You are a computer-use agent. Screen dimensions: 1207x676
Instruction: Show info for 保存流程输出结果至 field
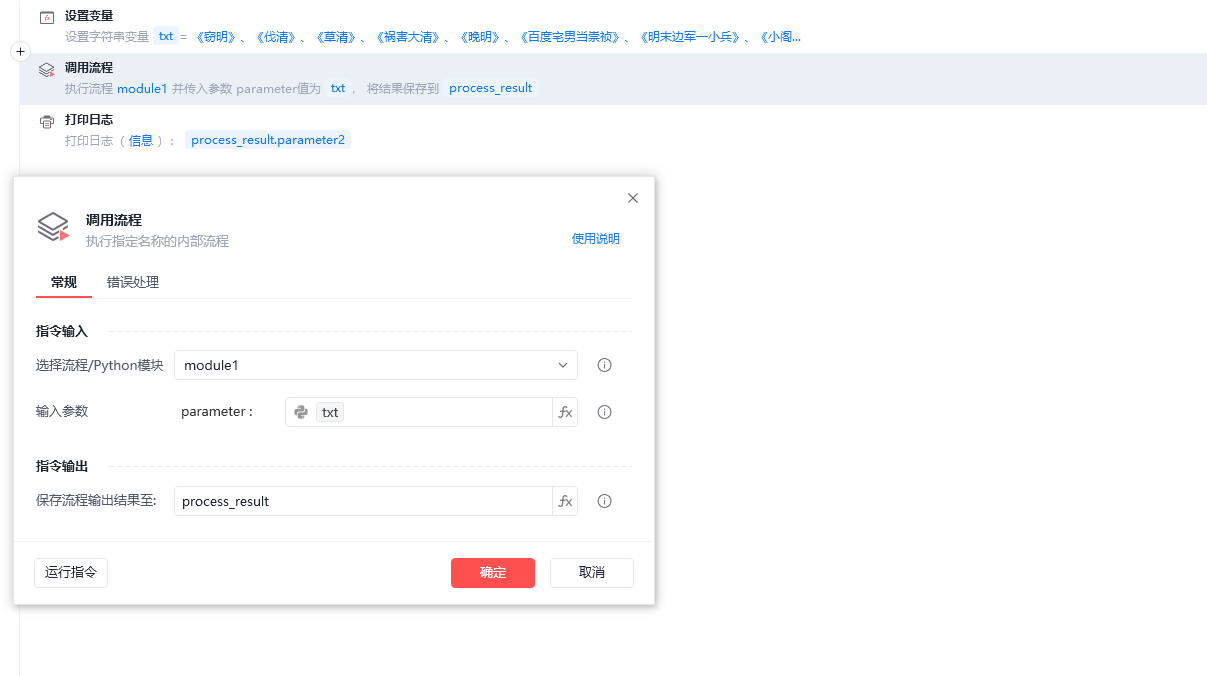click(604, 501)
